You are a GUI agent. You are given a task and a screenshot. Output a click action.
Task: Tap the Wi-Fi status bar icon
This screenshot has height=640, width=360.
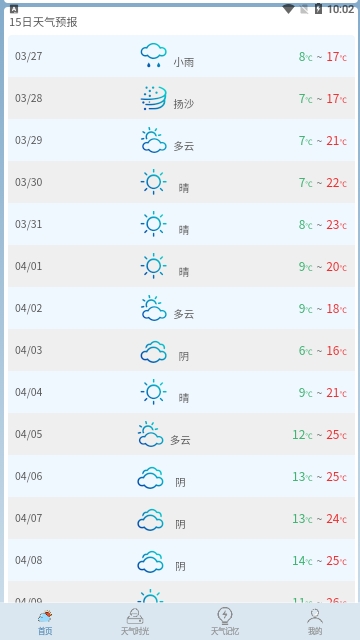click(288, 9)
